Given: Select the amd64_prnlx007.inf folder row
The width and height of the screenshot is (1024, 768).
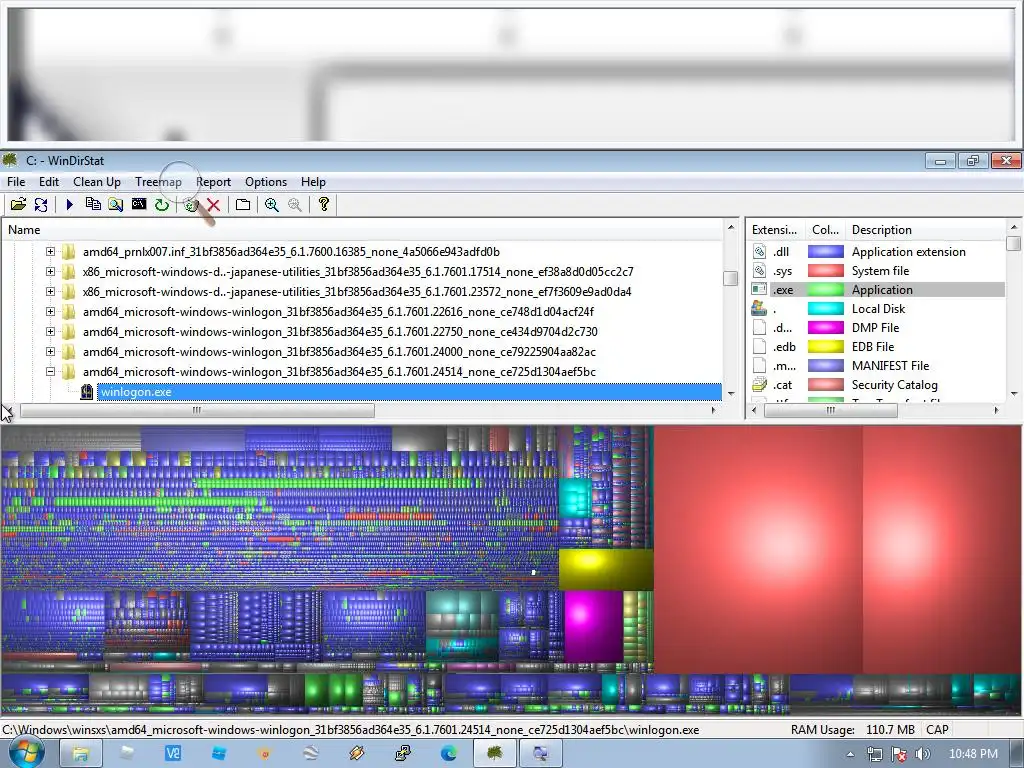Looking at the screenshot, I should [x=291, y=251].
